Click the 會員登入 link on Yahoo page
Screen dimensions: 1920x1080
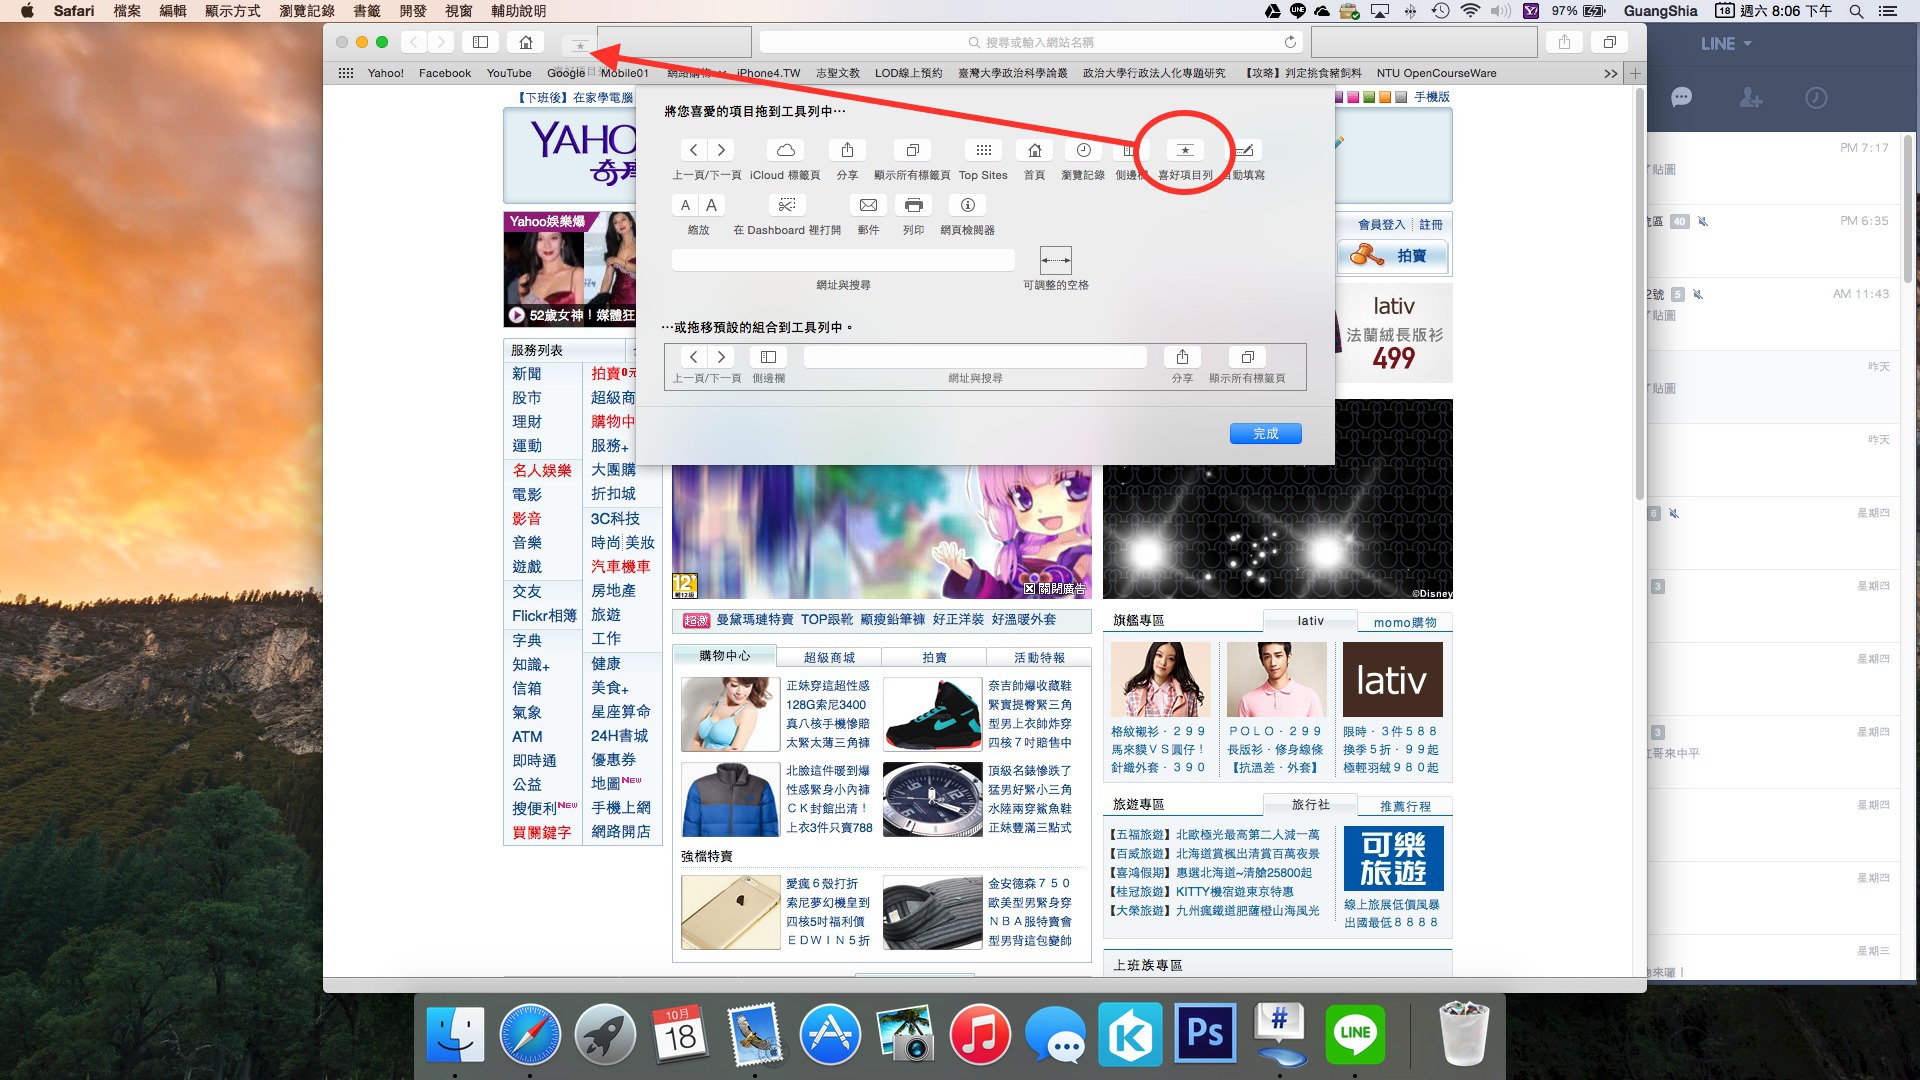[x=1381, y=225]
